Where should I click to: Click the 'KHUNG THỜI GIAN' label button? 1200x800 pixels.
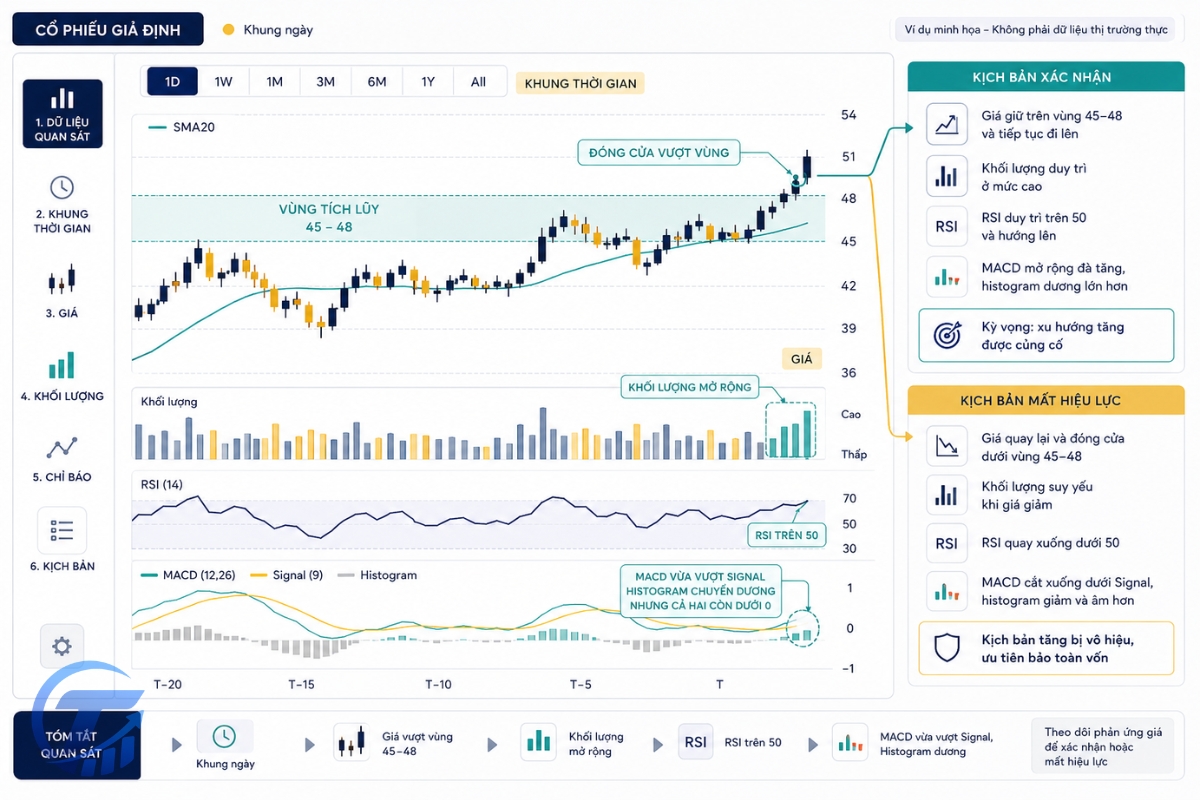pyautogui.click(x=580, y=83)
